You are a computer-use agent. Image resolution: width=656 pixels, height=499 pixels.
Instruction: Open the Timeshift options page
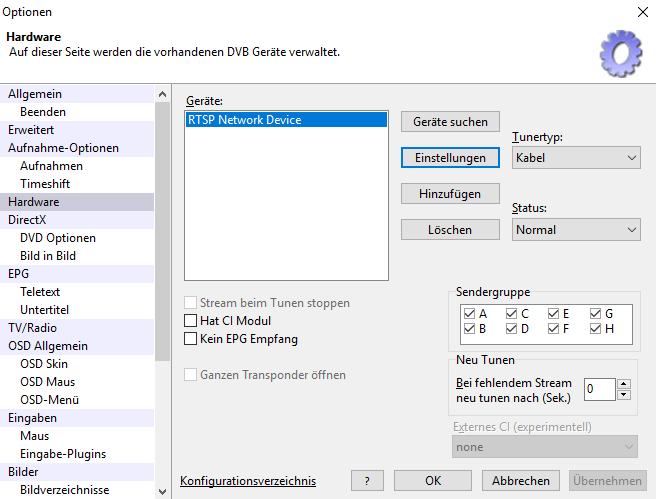[x=45, y=184]
